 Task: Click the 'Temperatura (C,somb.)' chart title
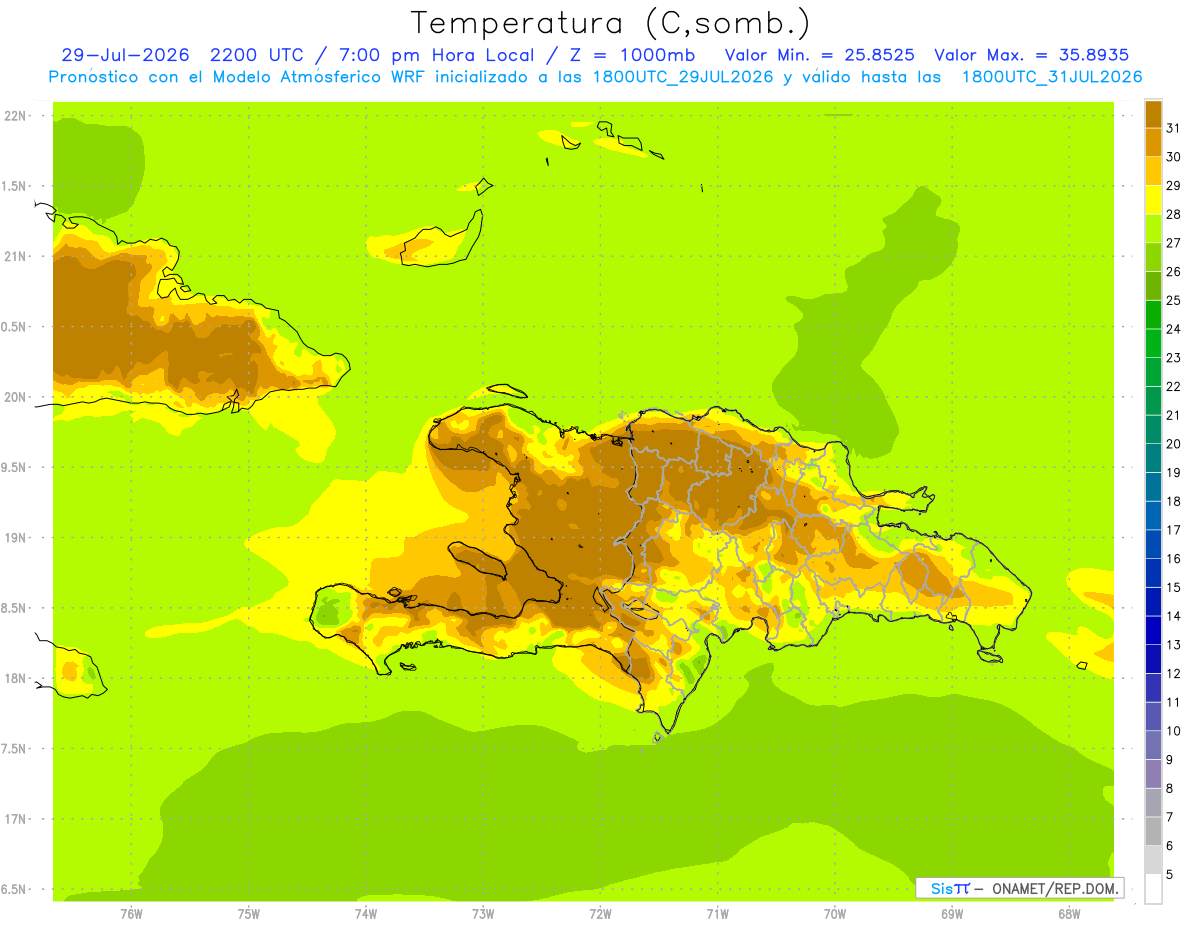[611, 23]
